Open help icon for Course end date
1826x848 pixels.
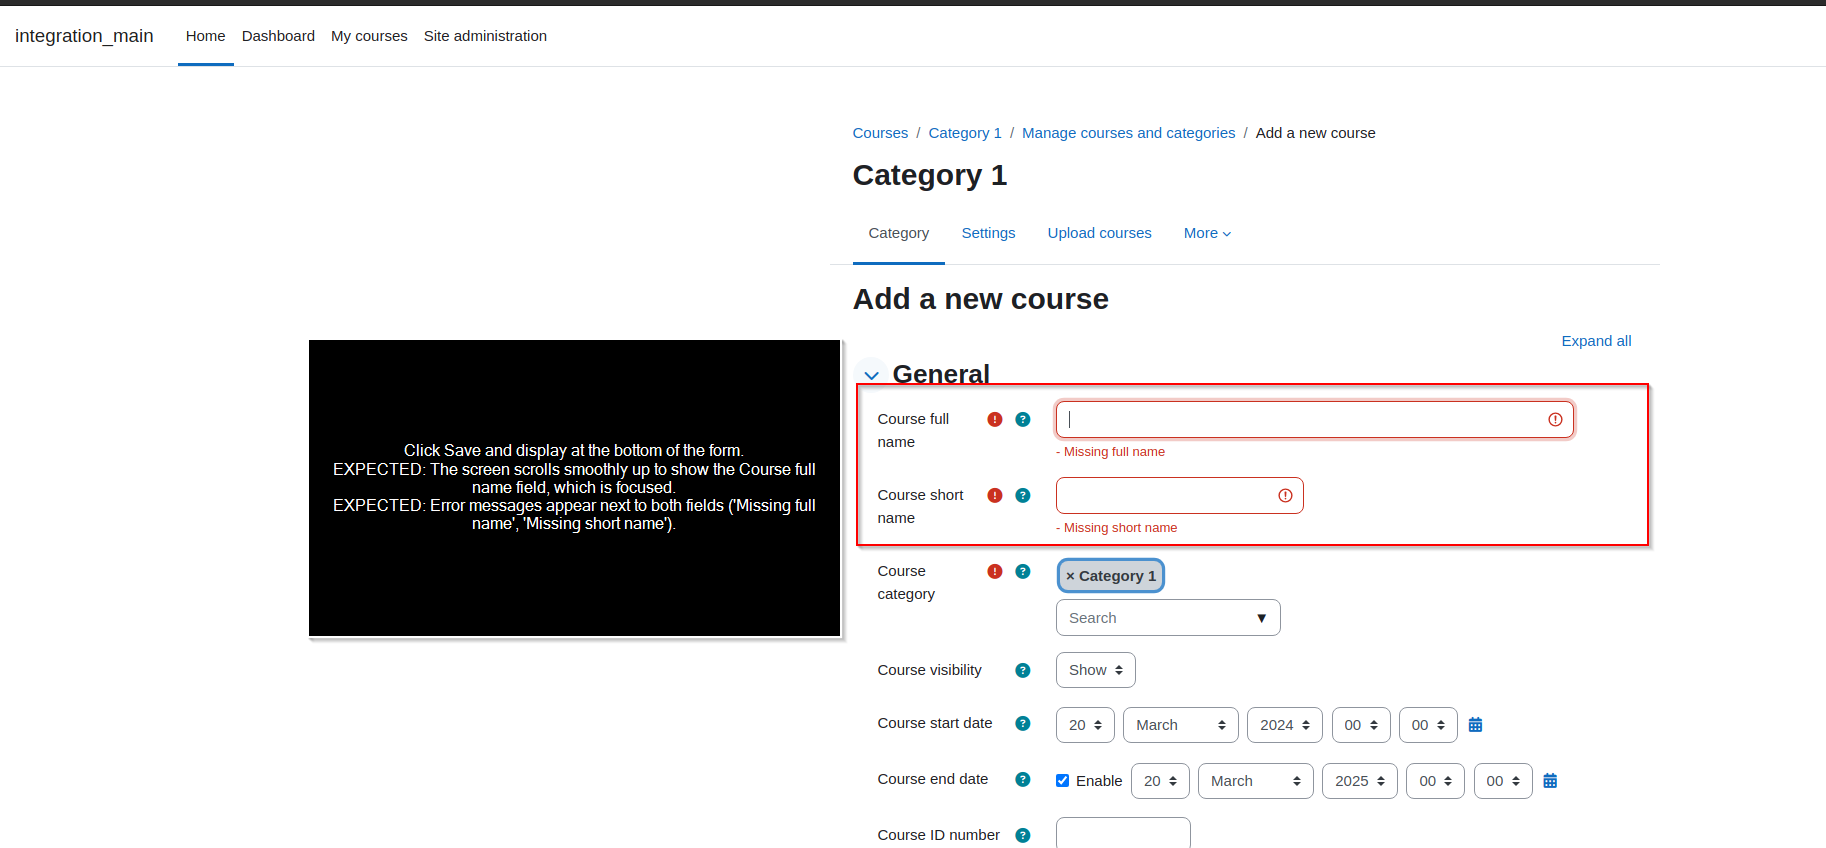coord(1022,779)
